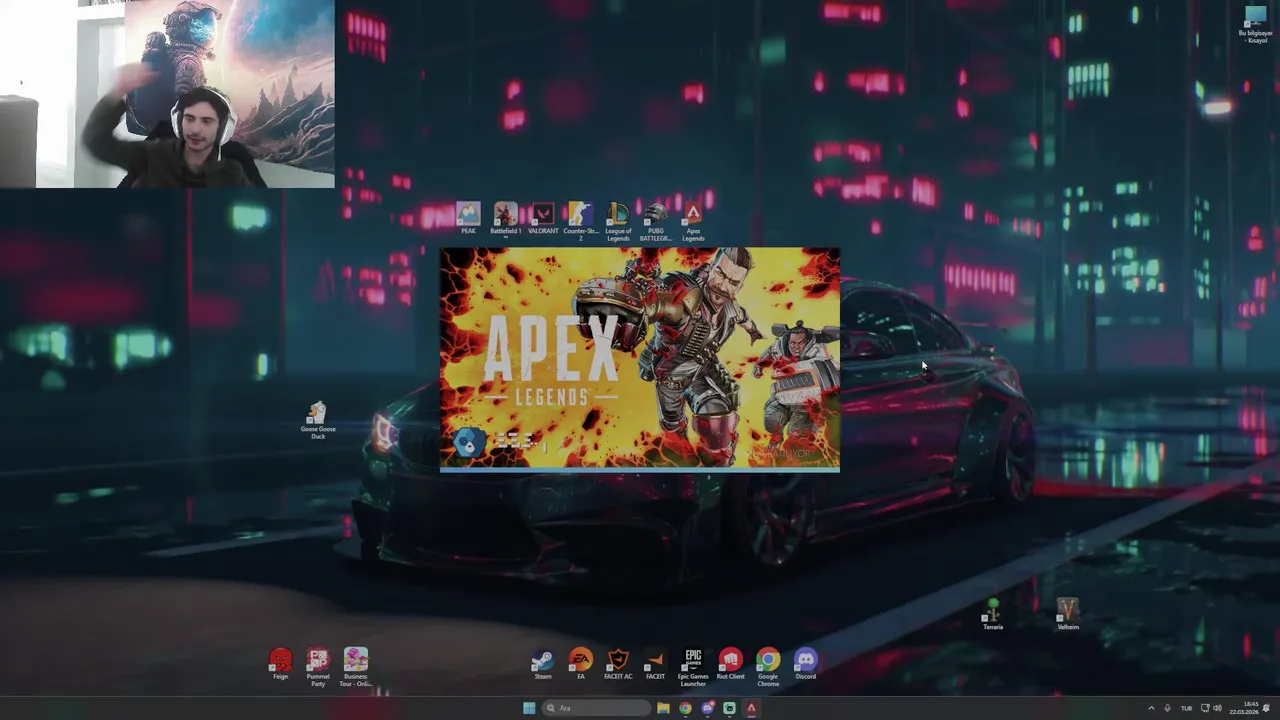Select the Bu bilgisayar desktop icon
The width and height of the screenshot is (1280, 720).
1254,24
